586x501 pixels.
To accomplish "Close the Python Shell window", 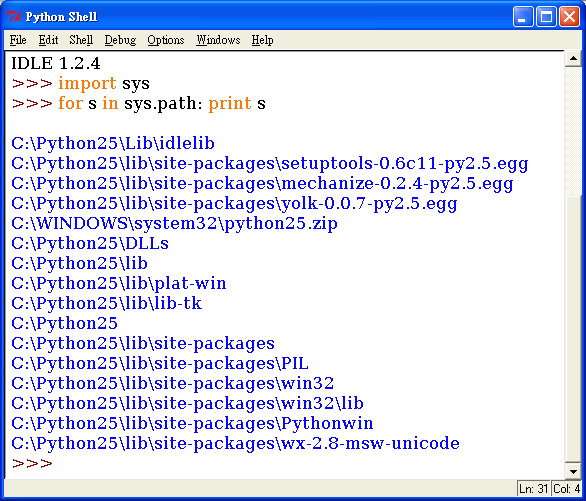I will click(569, 16).
